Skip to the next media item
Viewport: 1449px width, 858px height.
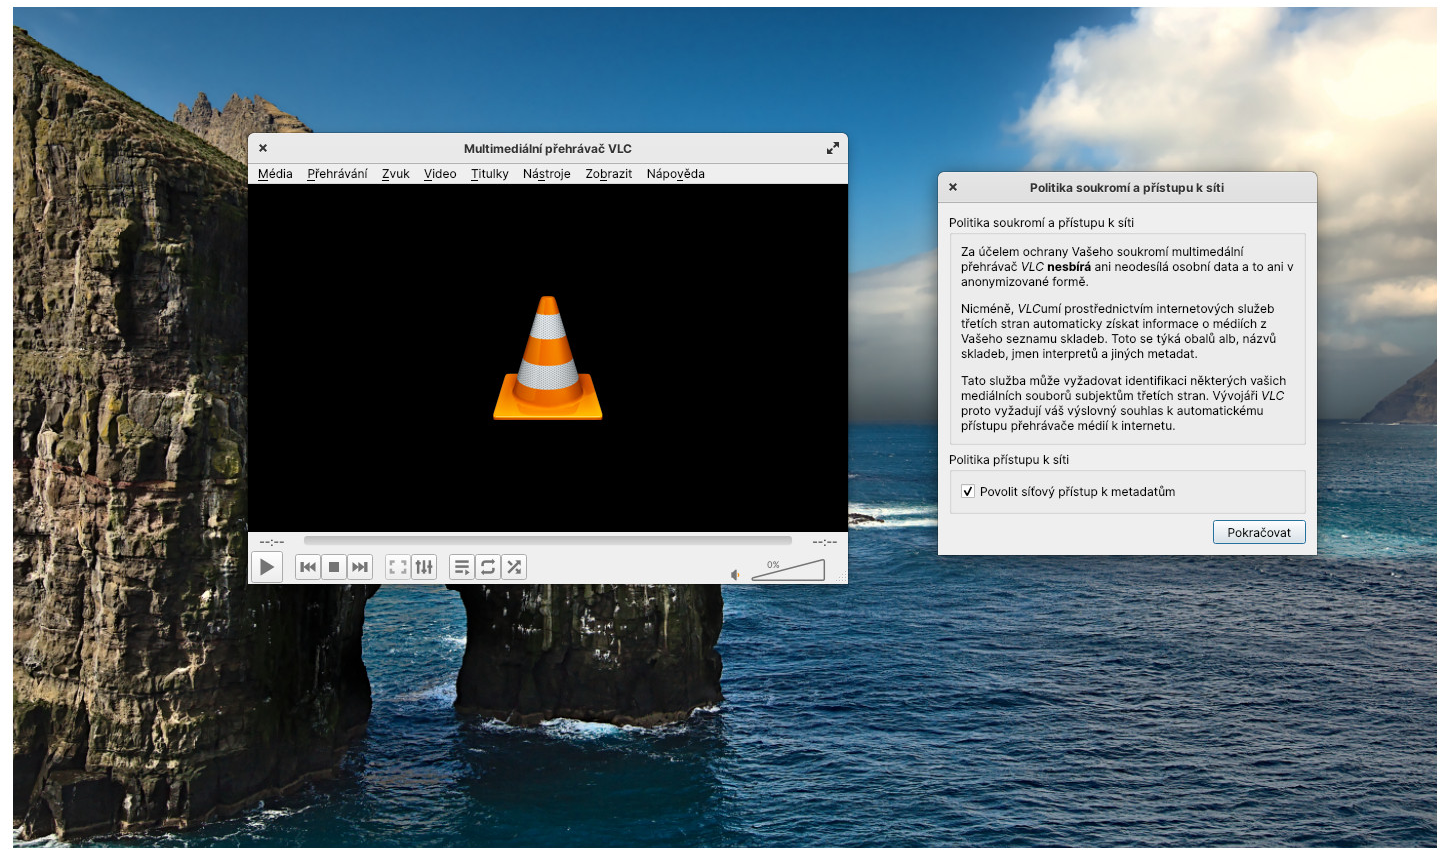360,567
